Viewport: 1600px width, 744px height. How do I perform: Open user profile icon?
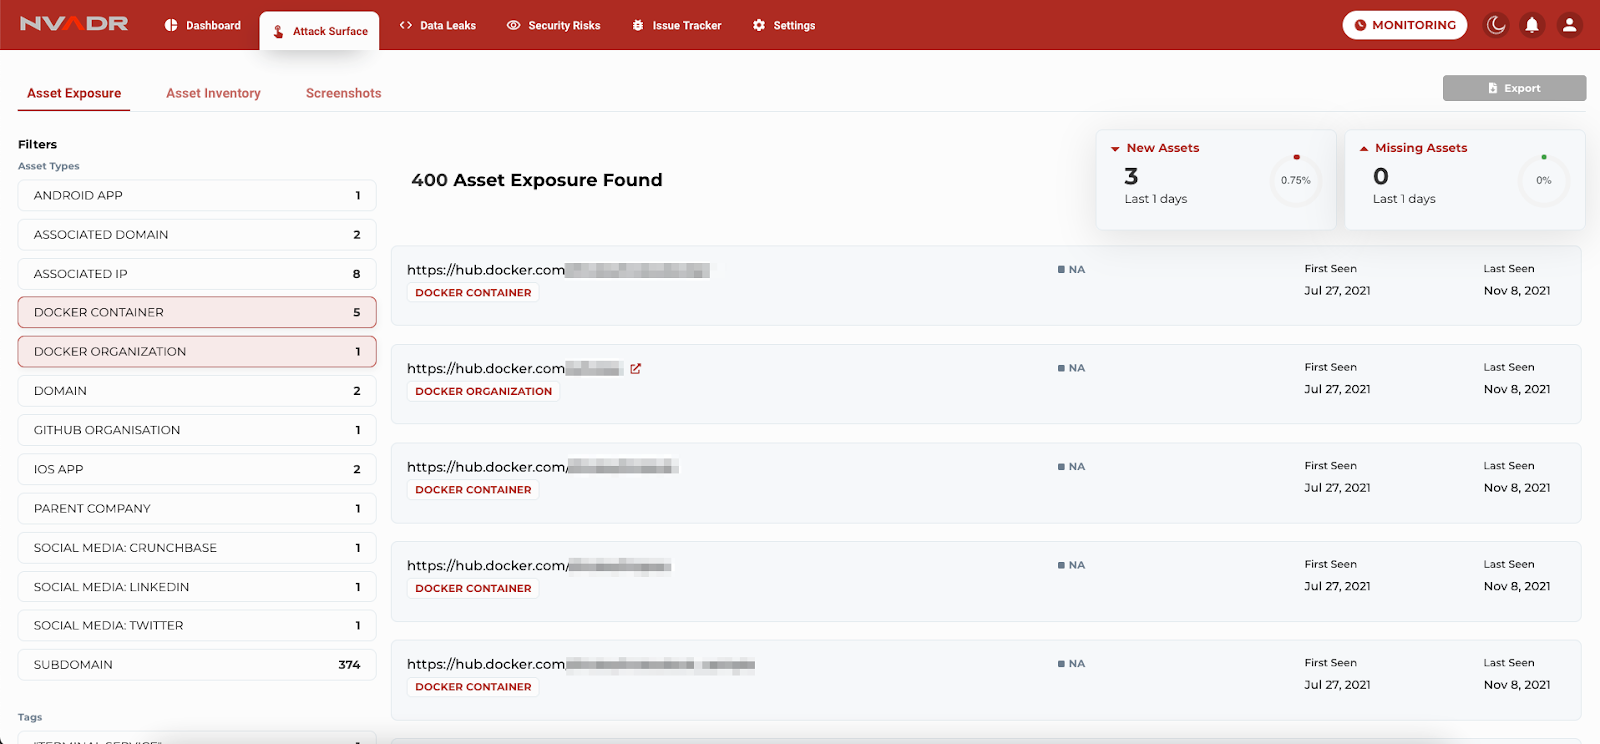[x=1570, y=25]
